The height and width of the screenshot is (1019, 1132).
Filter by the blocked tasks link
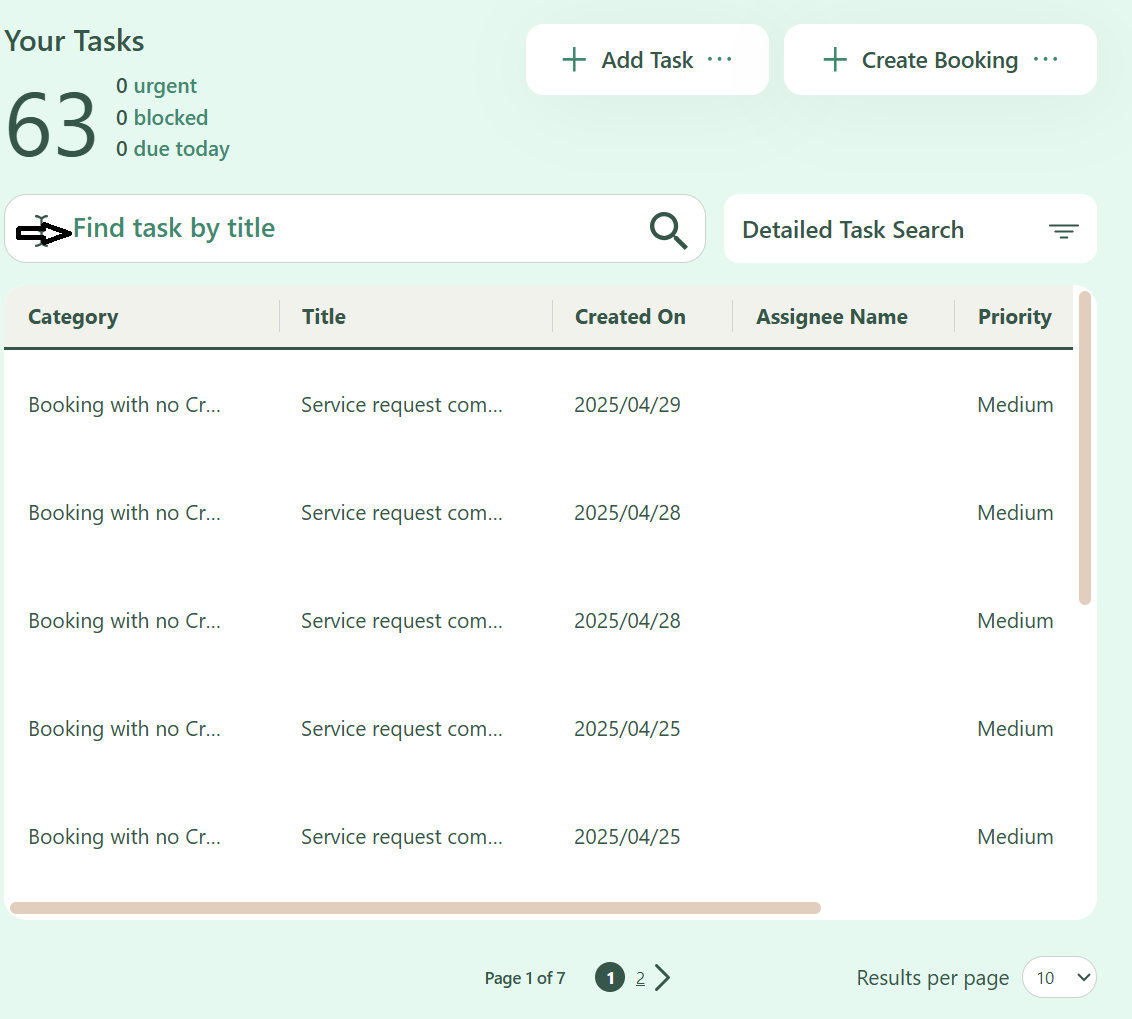pos(170,118)
